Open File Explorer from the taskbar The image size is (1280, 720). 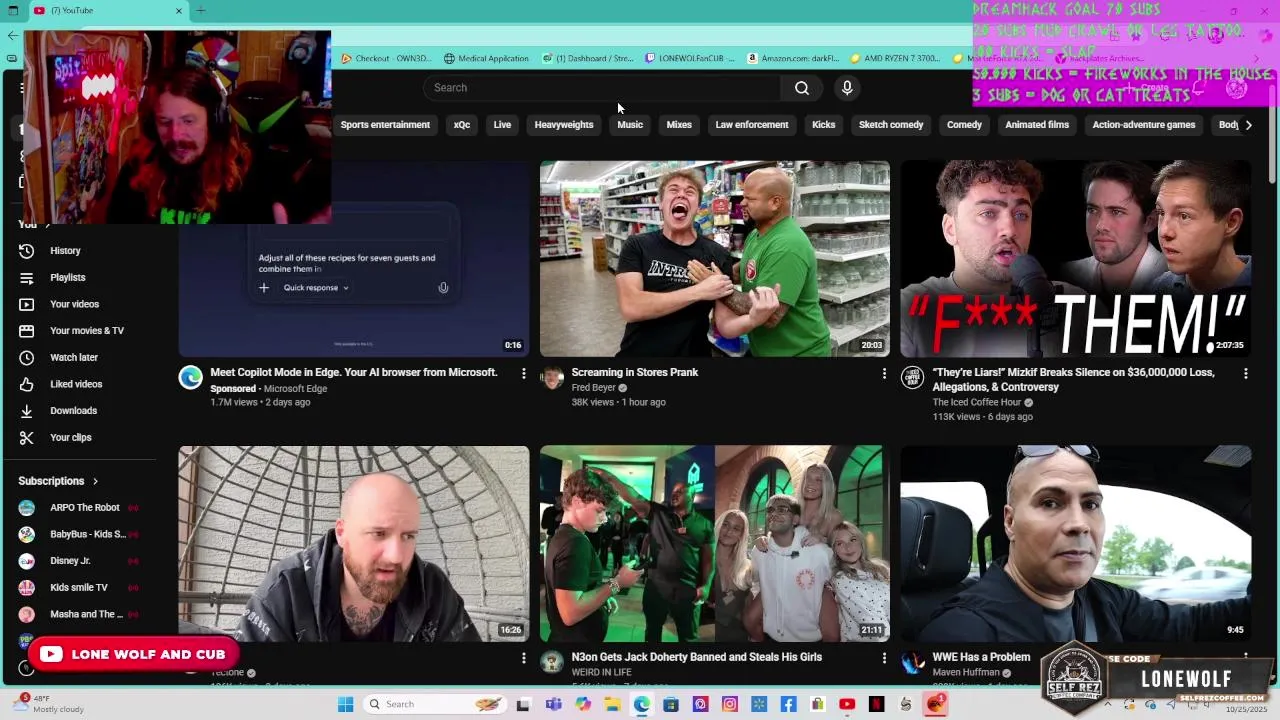(612, 704)
